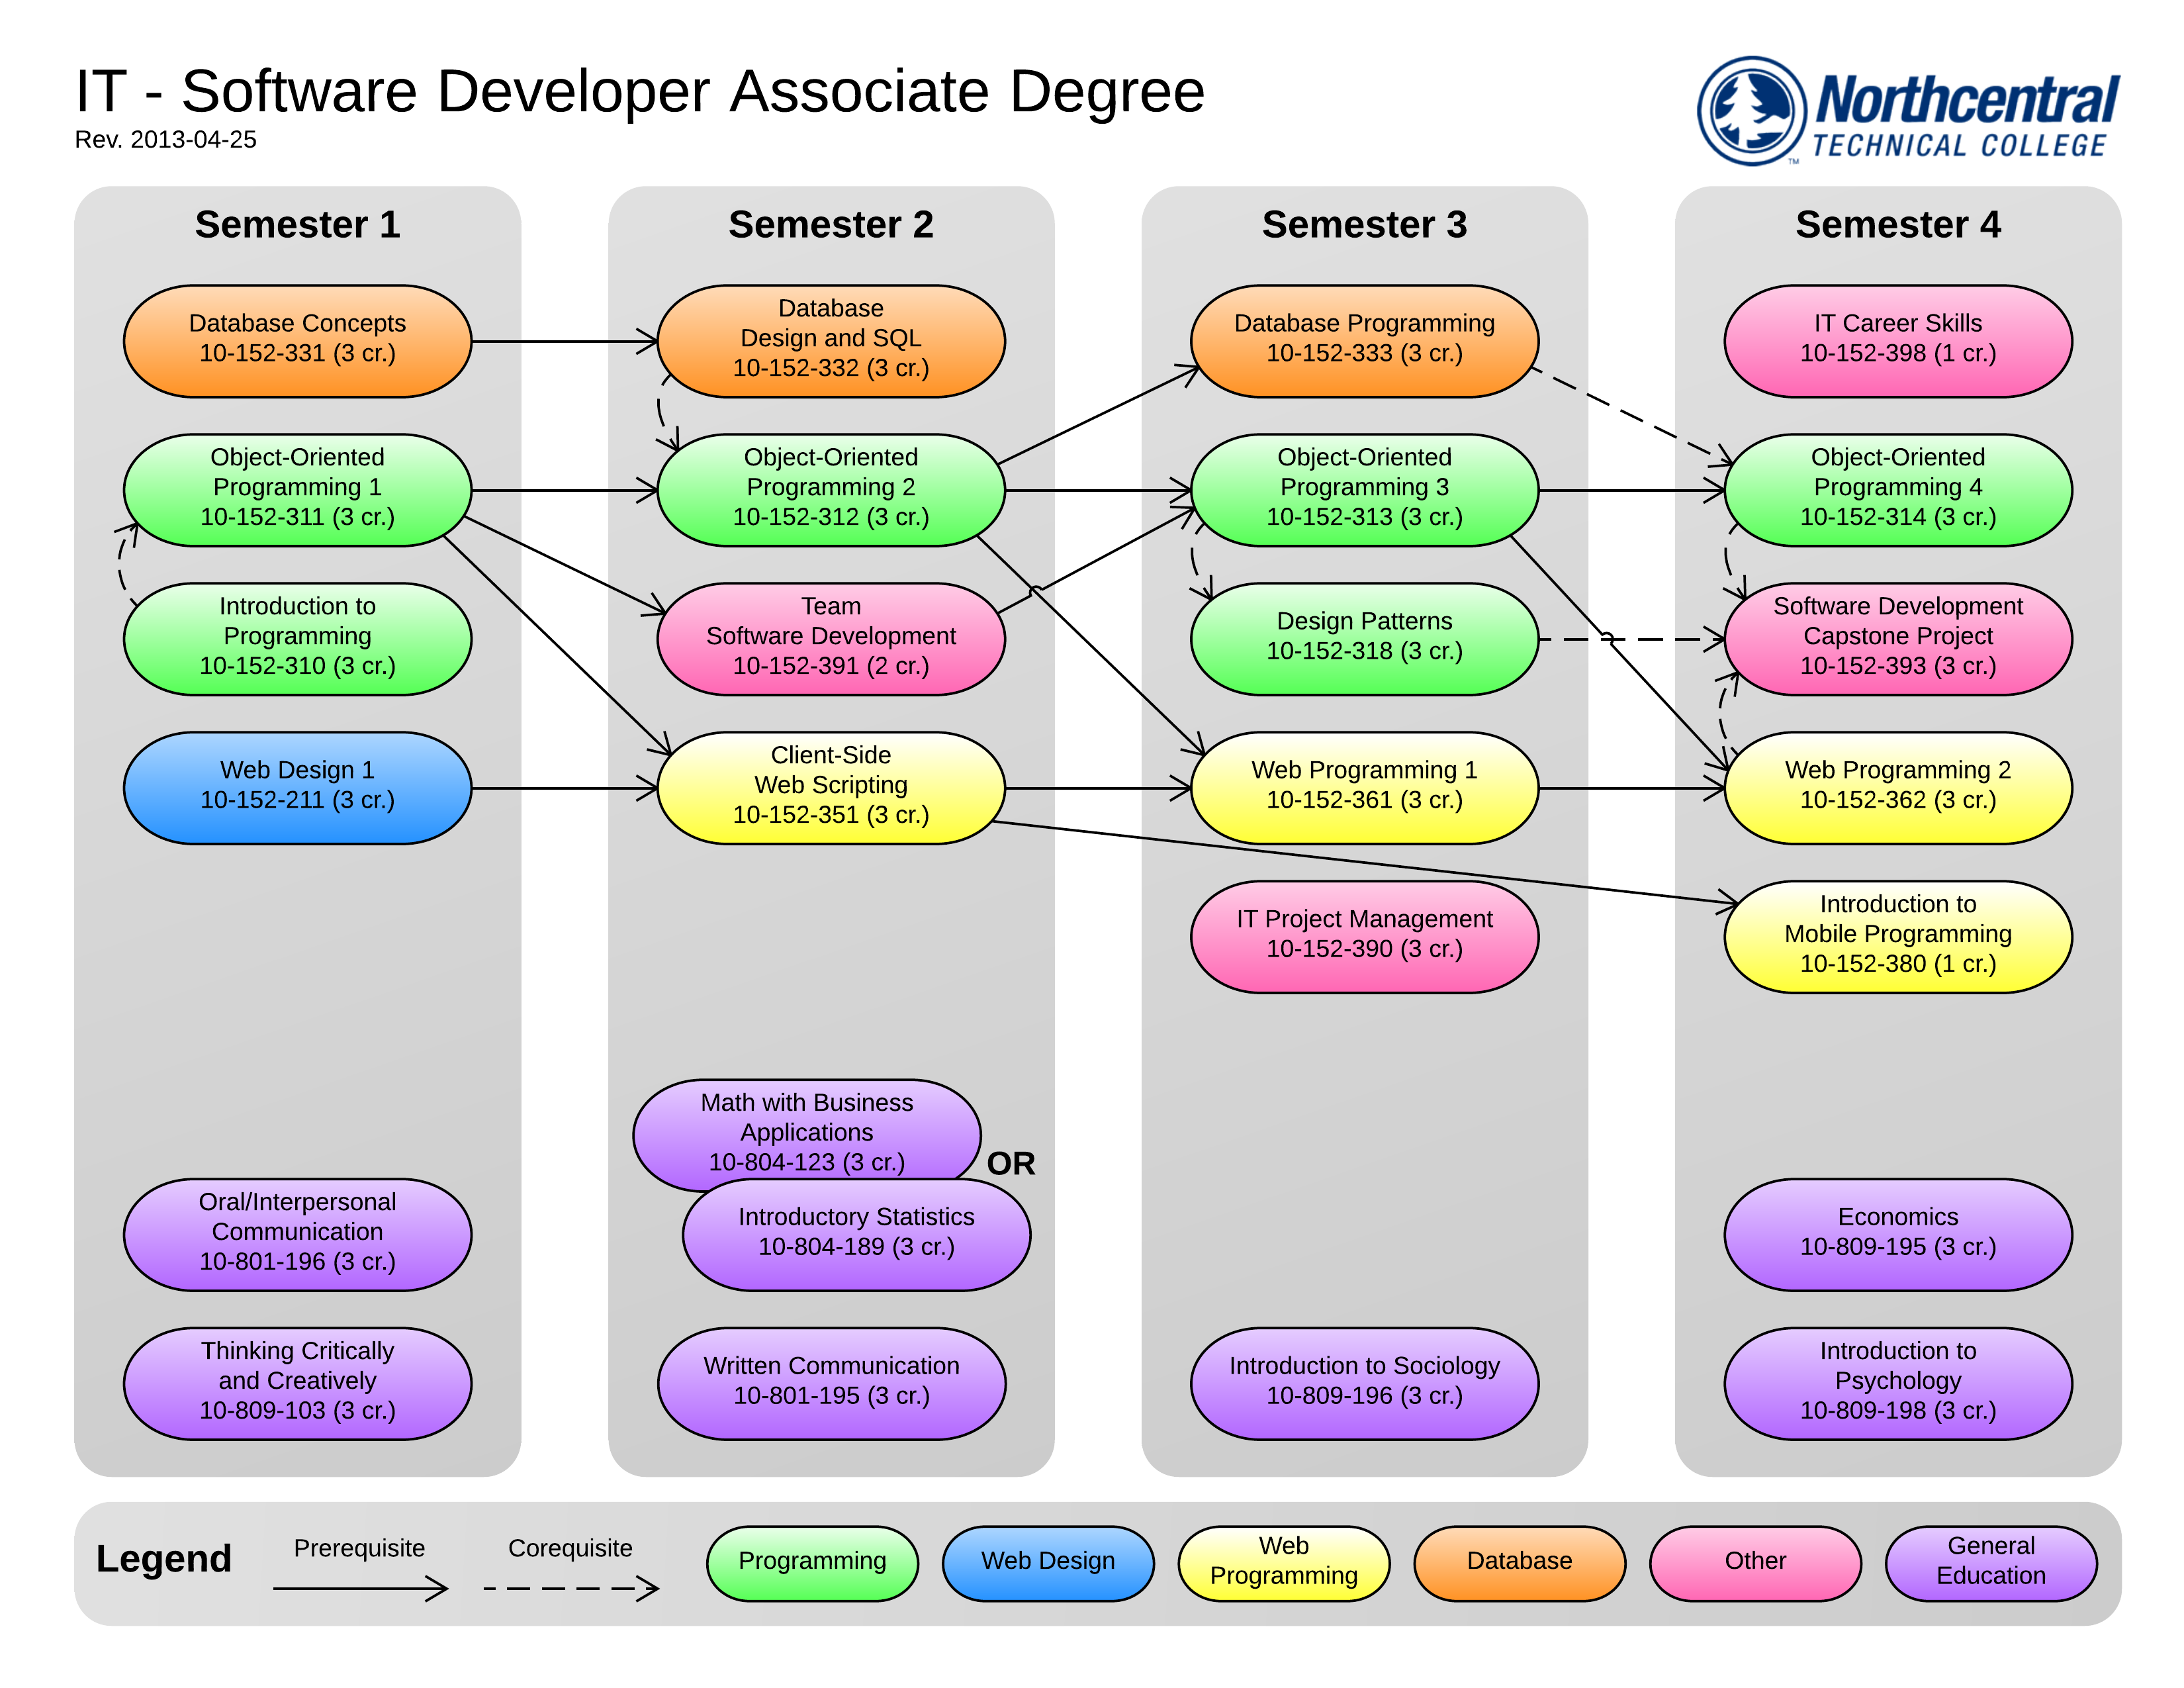Open Client-Side Web Scripting course bubble

click(830, 787)
